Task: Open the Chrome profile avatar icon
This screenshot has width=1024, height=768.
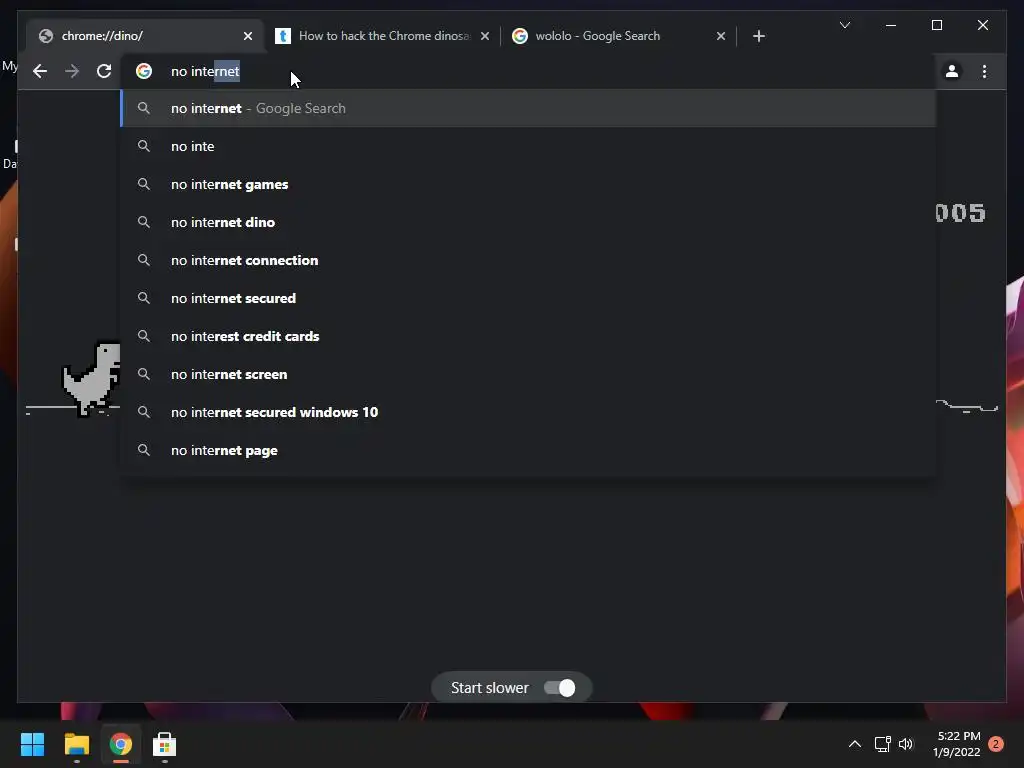Action: (x=952, y=71)
